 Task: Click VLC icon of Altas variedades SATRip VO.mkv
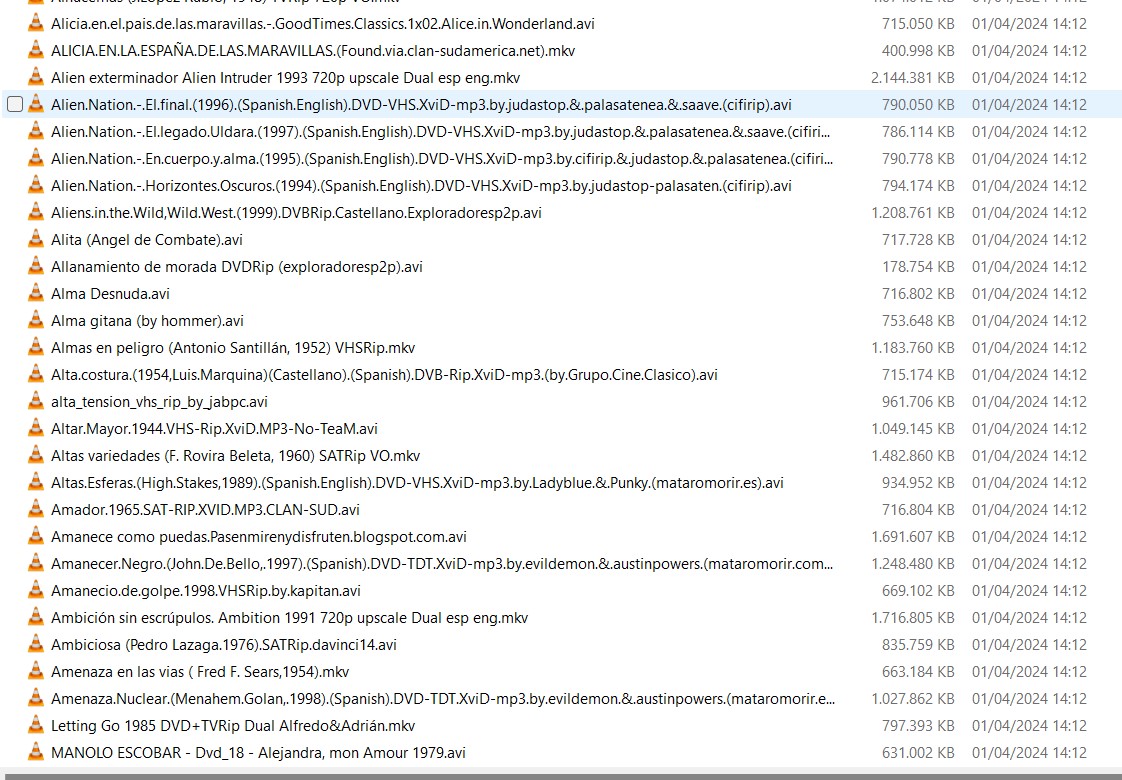[x=35, y=456]
